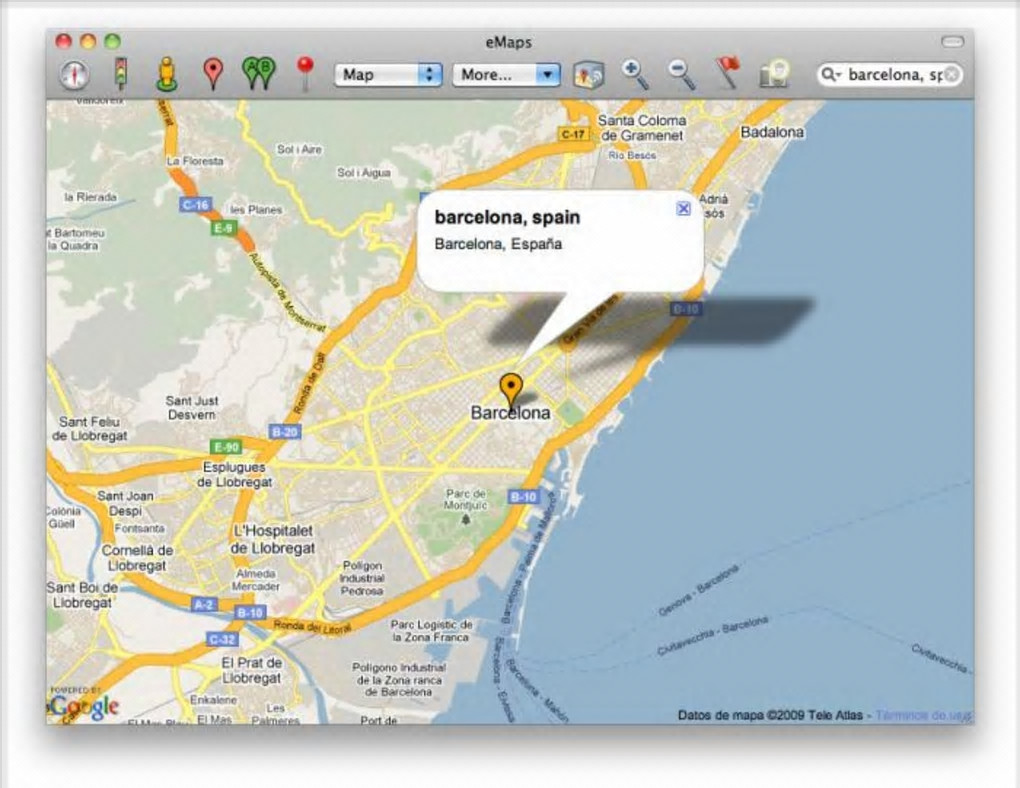Click the yellow minimize window button

[x=88, y=42]
